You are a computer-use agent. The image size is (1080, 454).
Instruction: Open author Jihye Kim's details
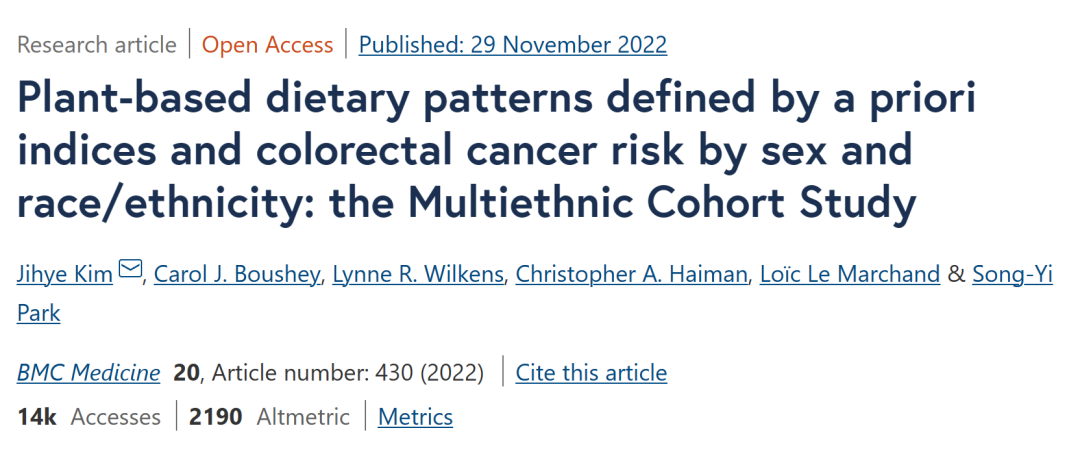coord(65,273)
